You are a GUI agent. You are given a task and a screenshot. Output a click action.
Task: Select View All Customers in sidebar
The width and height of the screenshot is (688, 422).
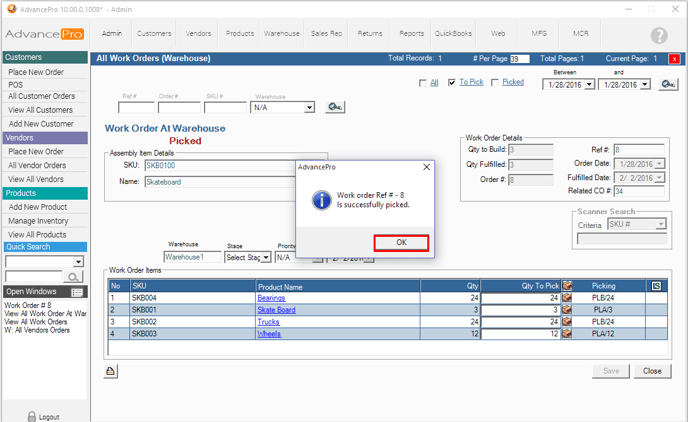coord(40,110)
